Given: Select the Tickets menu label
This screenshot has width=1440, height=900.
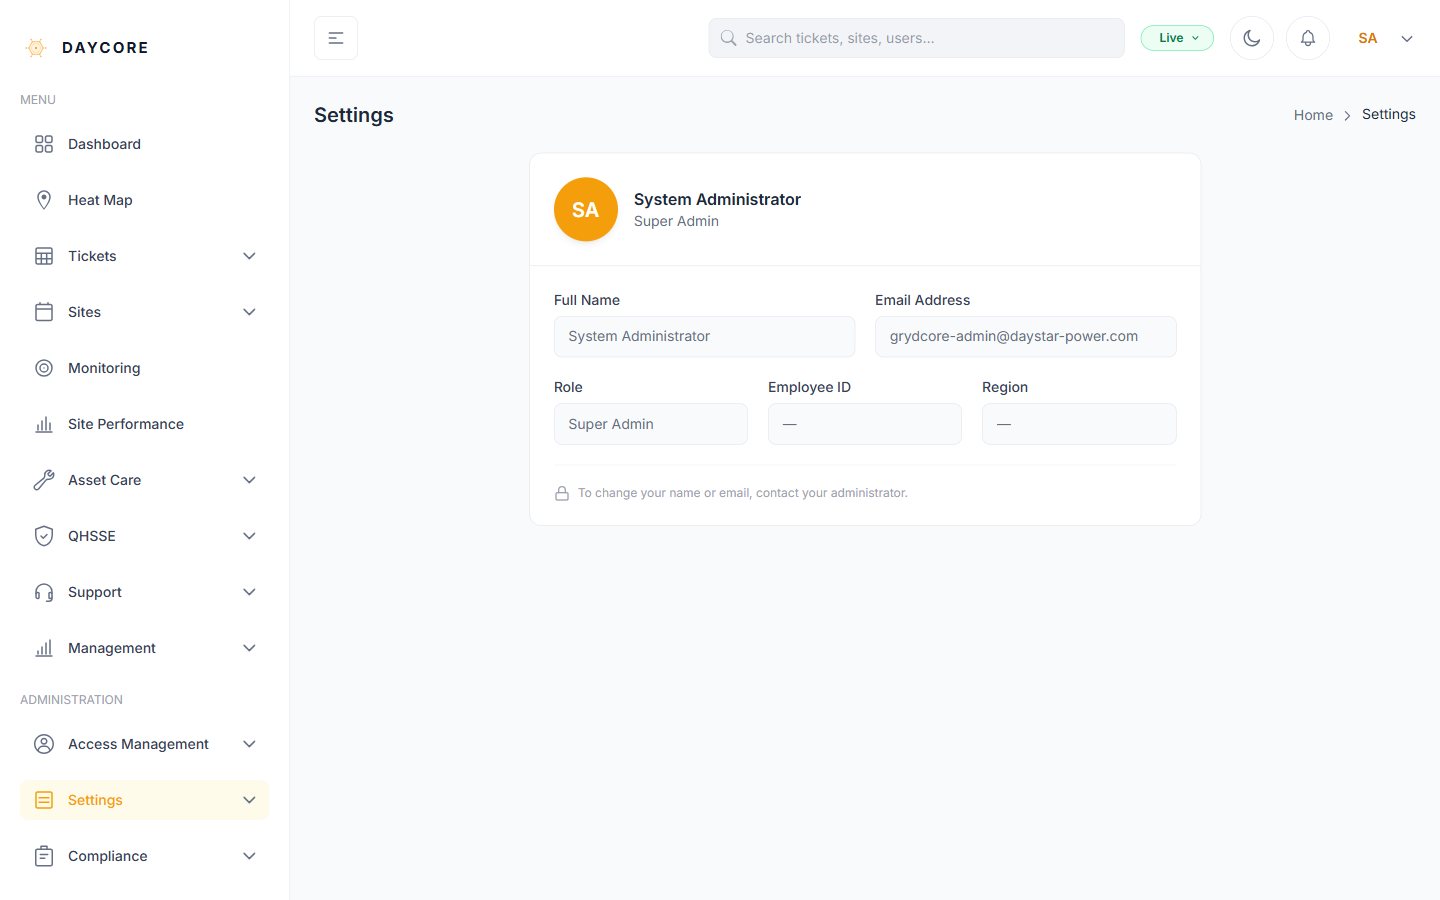Looking at the screenshot, I should pos(92,256).
